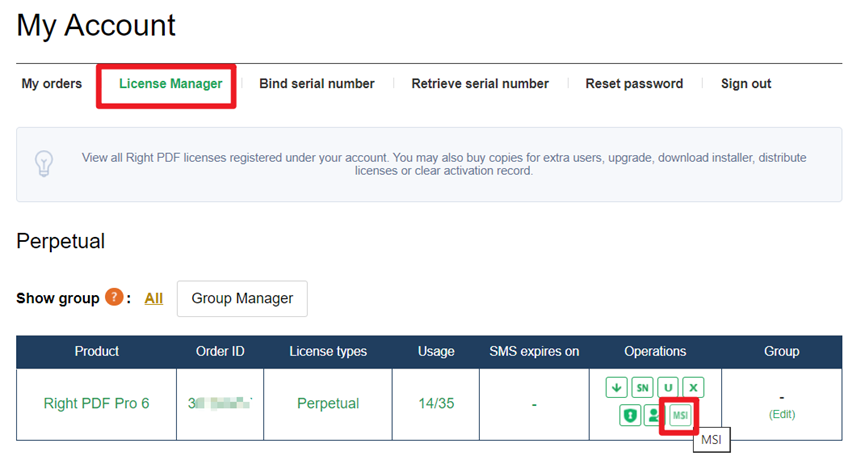Open the My orders tab
Screen dimensions: 865x469
pos(52,83)
